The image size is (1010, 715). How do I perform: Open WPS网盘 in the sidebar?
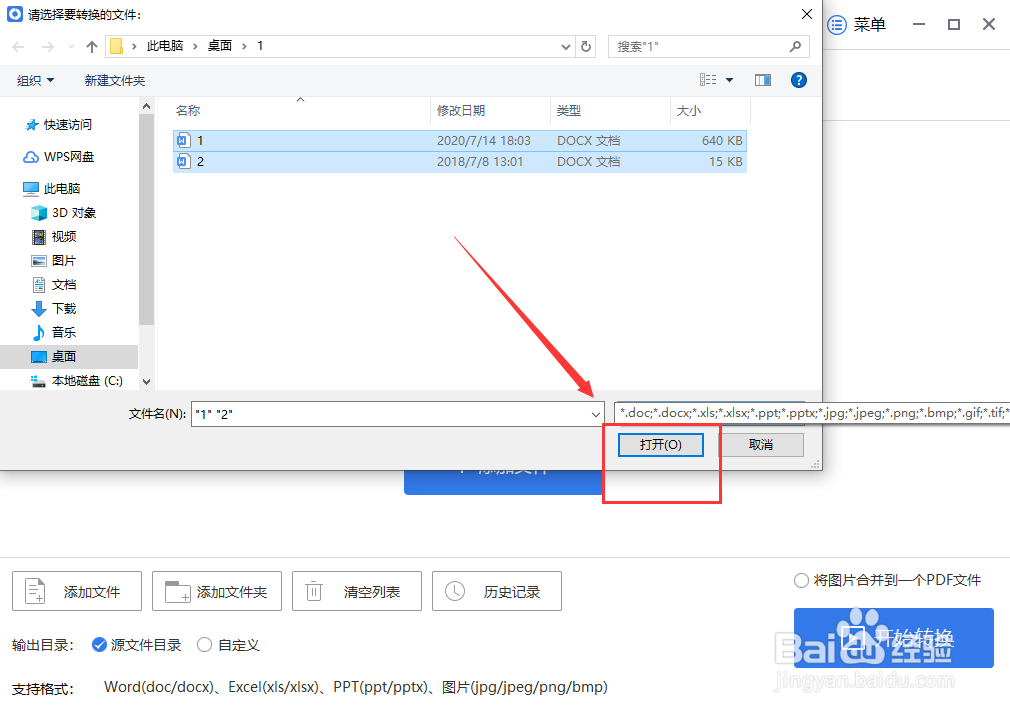[59, 157]
